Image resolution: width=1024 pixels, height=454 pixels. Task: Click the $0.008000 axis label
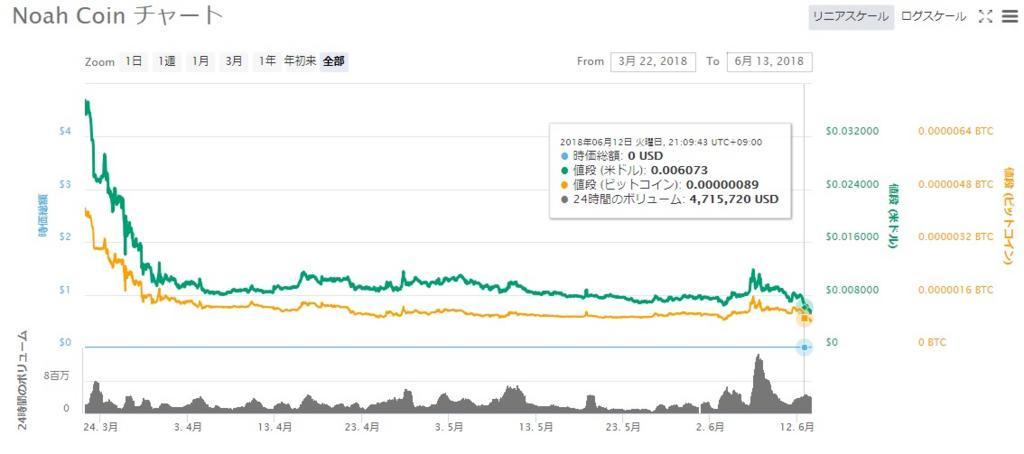click(x=852, y=289)
